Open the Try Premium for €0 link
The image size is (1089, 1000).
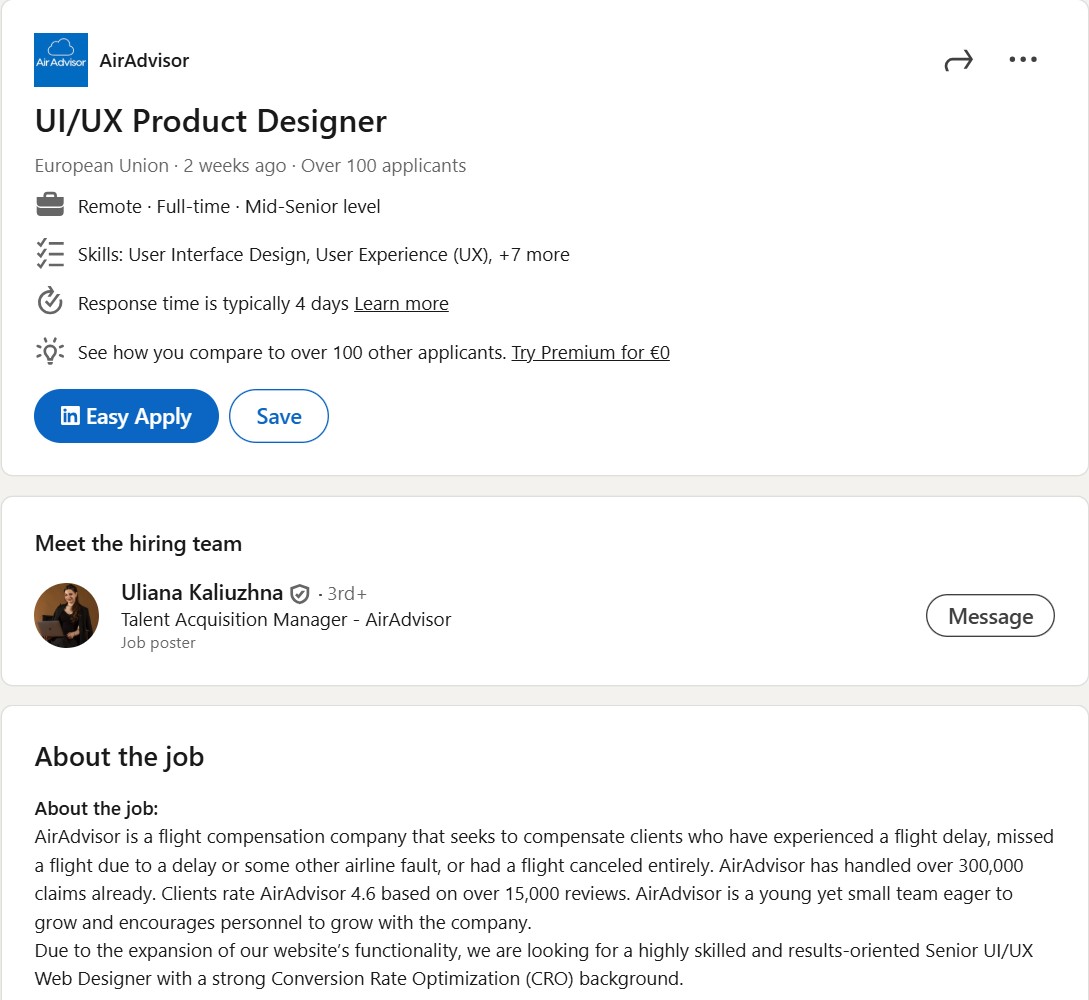tap(590, 353)
